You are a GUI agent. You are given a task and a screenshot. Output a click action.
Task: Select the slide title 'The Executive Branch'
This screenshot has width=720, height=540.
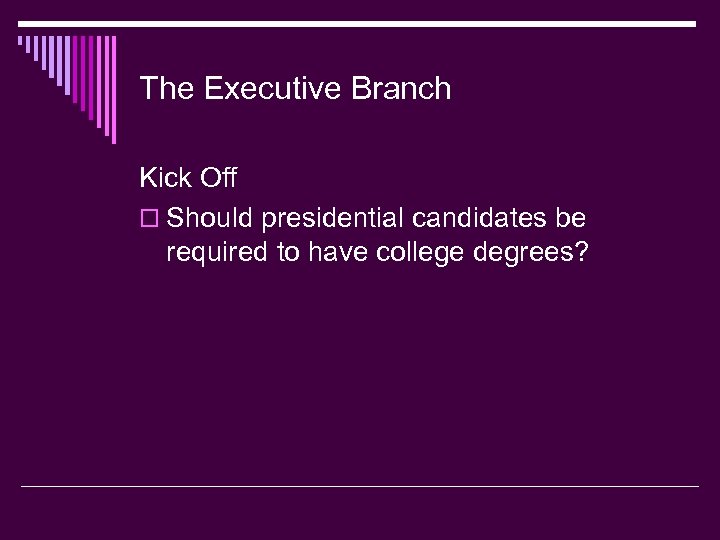296,89
